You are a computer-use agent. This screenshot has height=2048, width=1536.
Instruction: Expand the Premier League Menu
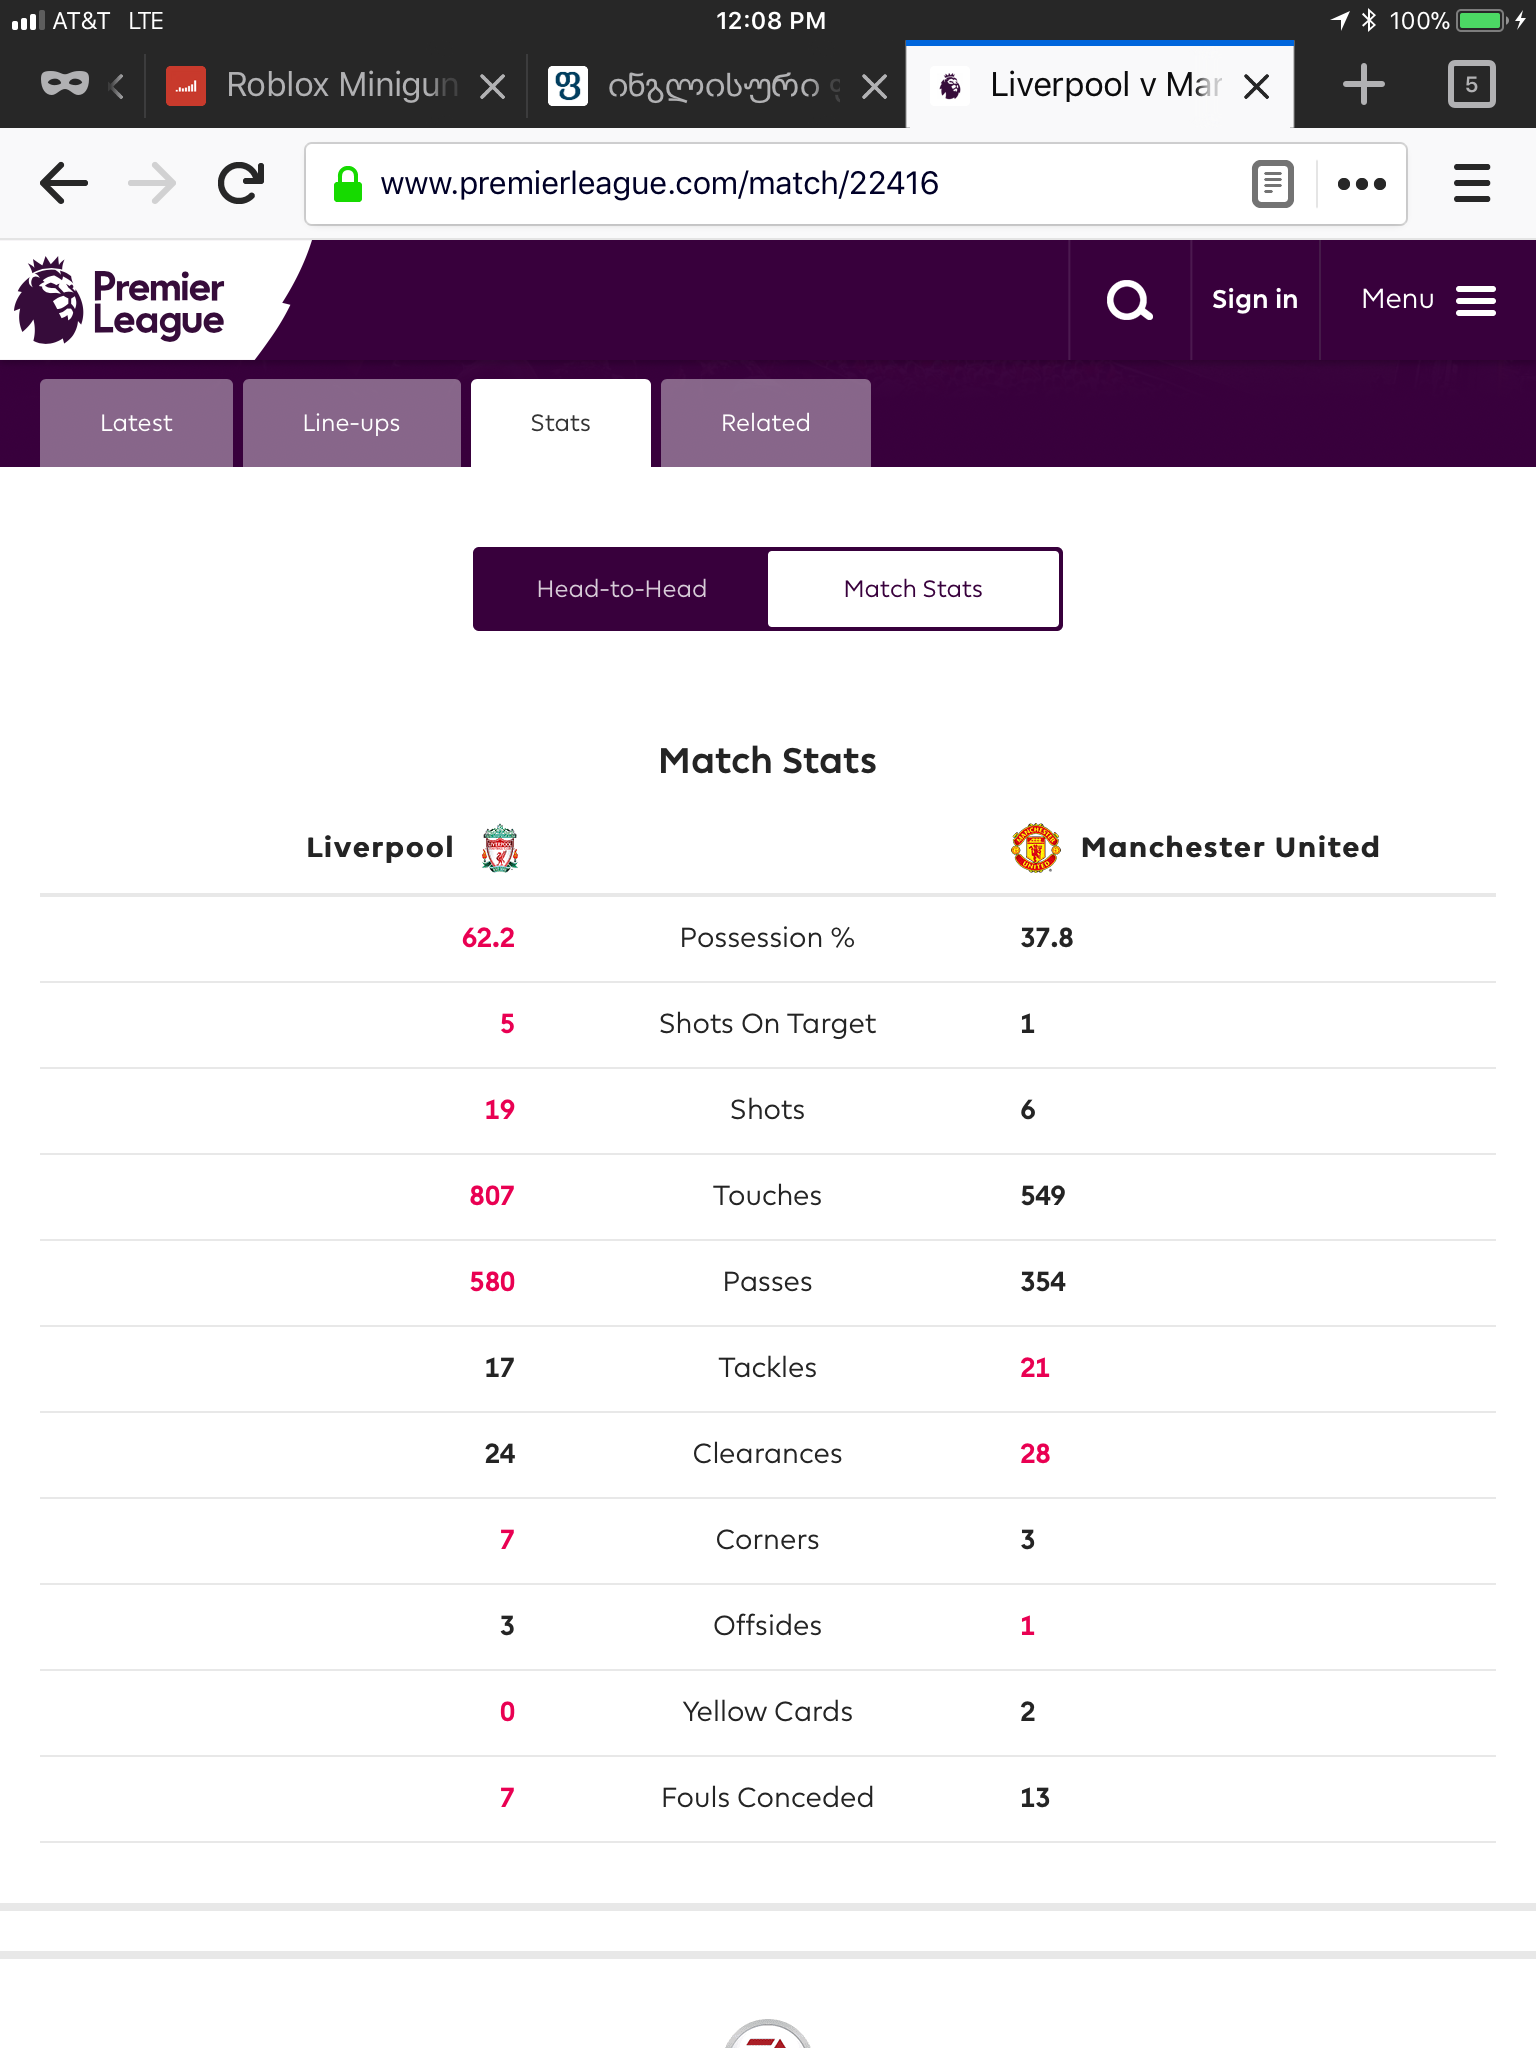pos(1428,300)
